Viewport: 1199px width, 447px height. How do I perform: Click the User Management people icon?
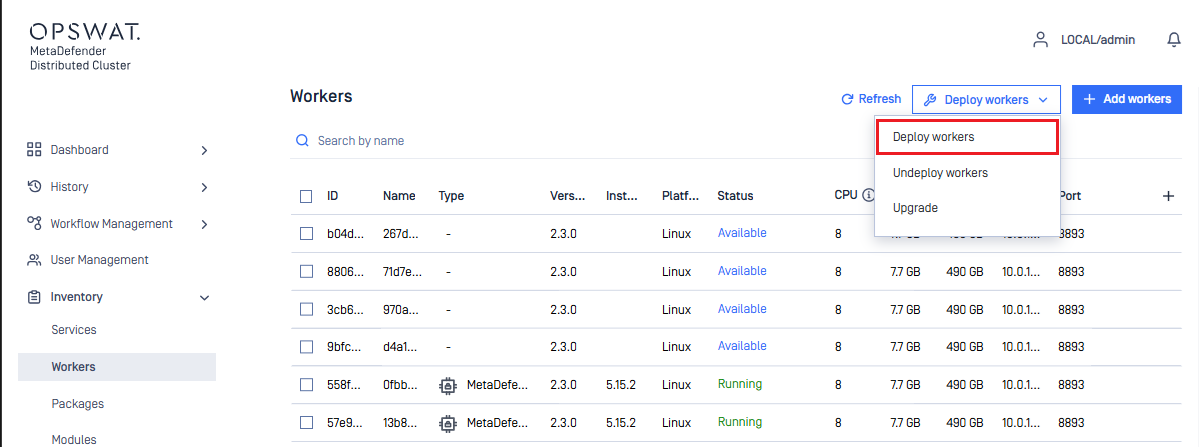click(x=34, y=260)
